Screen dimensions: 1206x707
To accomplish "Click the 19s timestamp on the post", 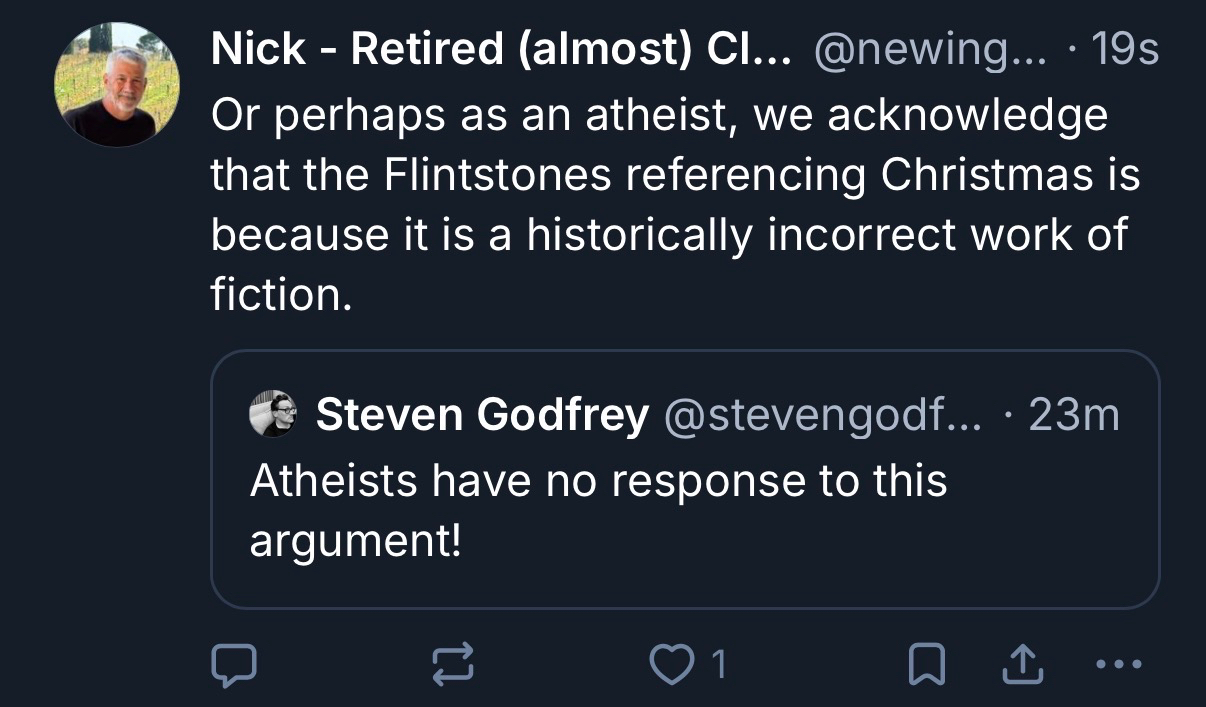I will point(1126,51).
